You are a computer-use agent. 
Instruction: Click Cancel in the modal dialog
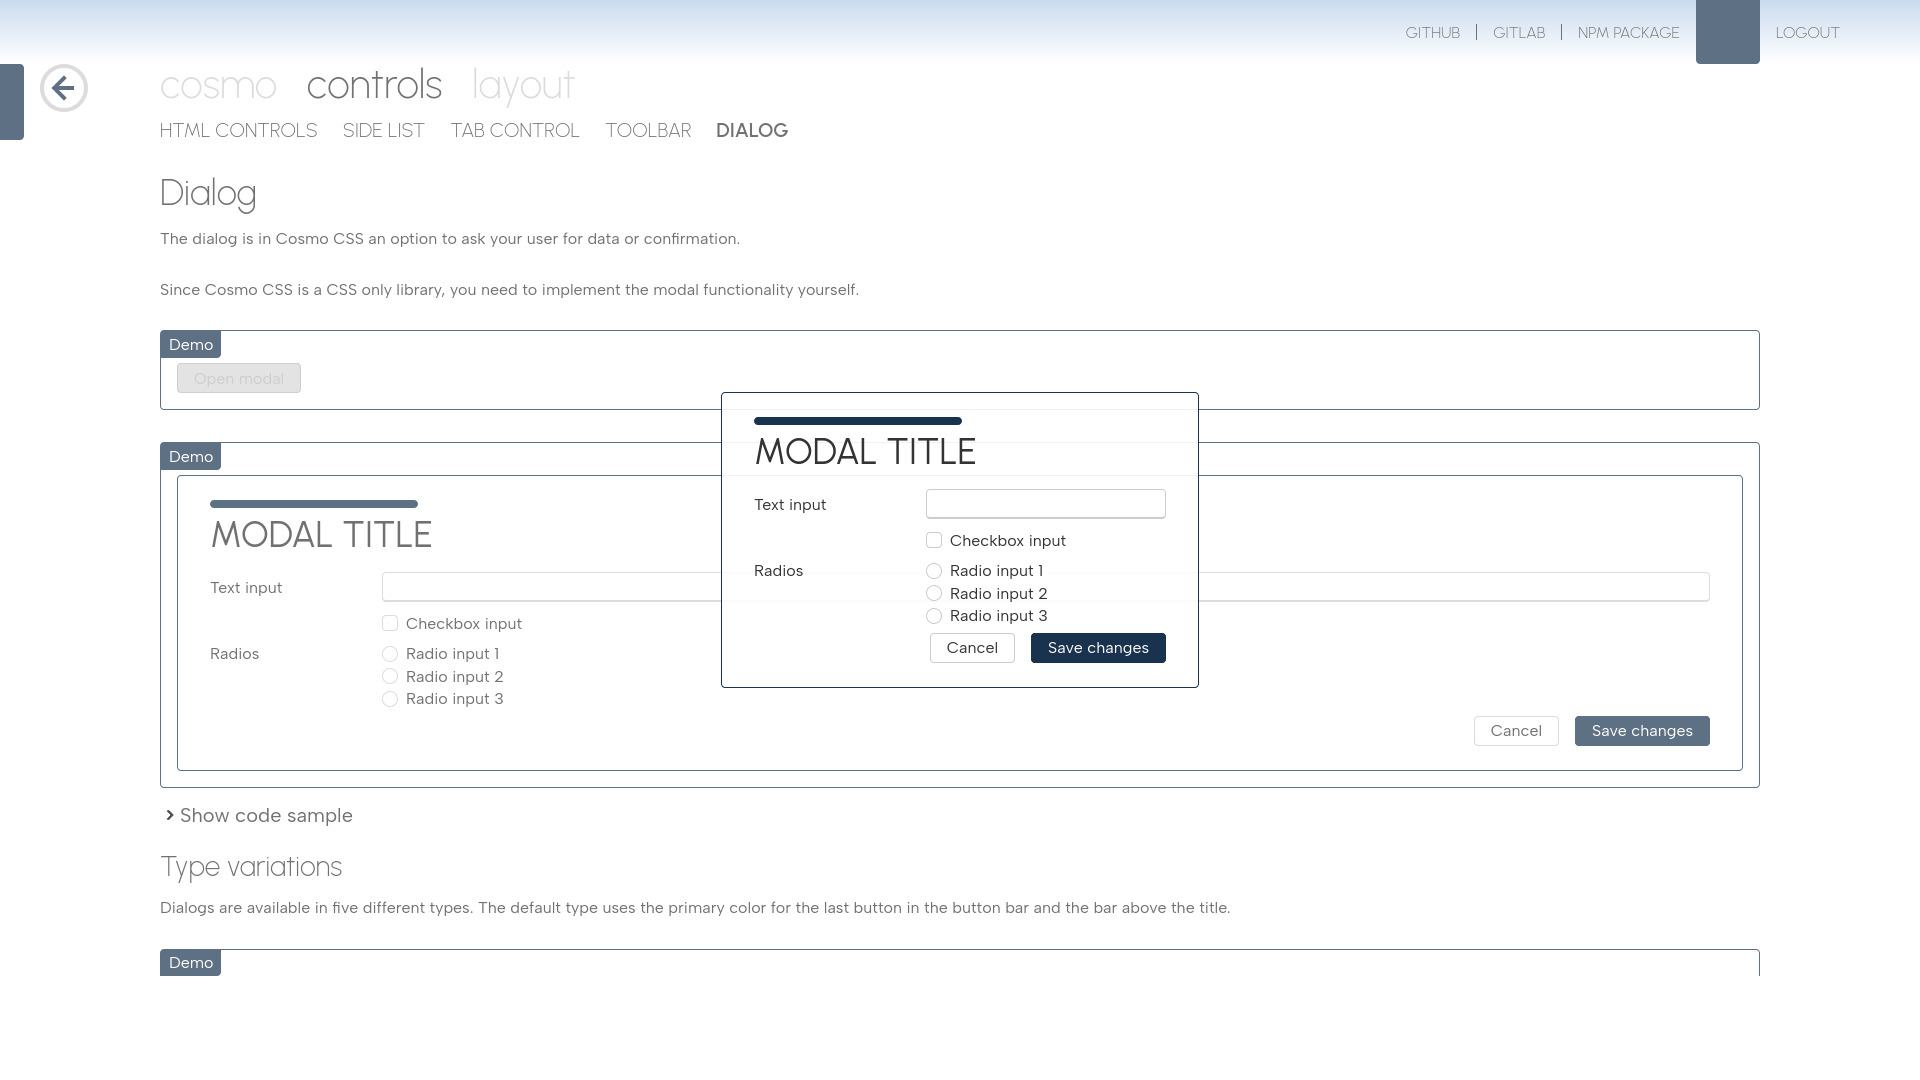pos(972,648)
